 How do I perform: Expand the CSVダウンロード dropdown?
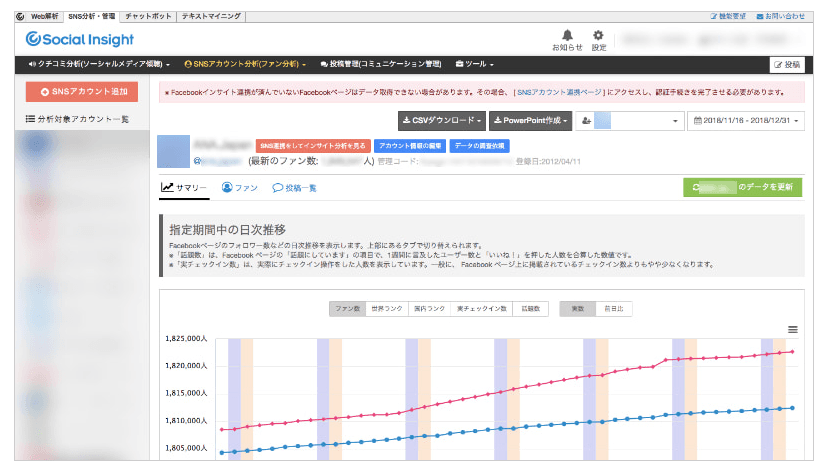click(441, 120)
